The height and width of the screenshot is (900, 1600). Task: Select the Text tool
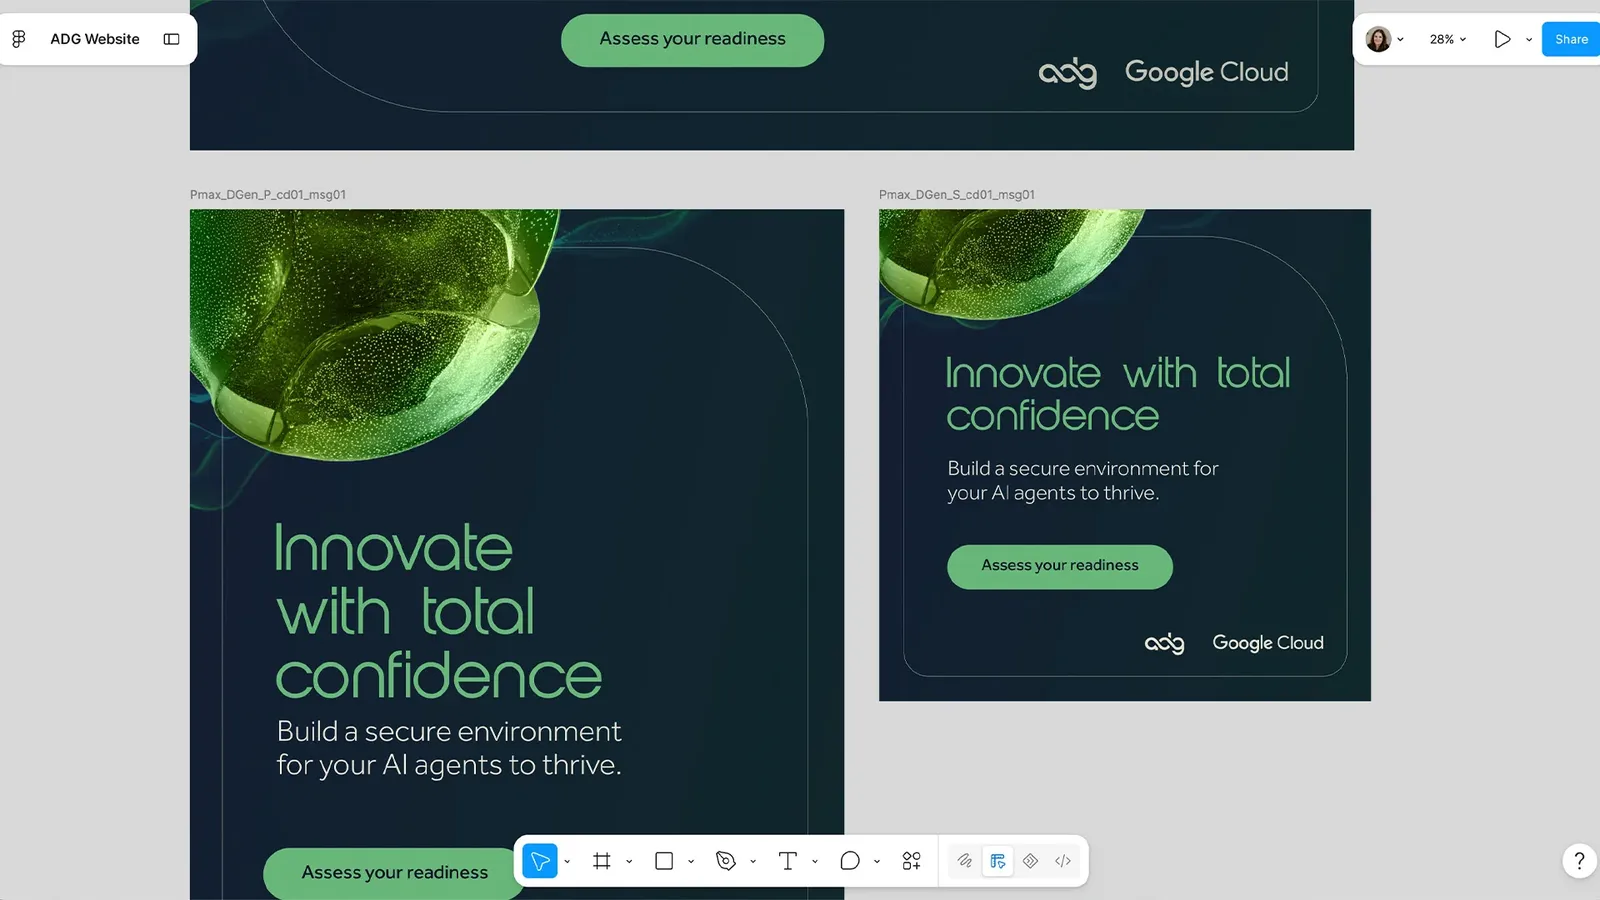pos(788,861)
